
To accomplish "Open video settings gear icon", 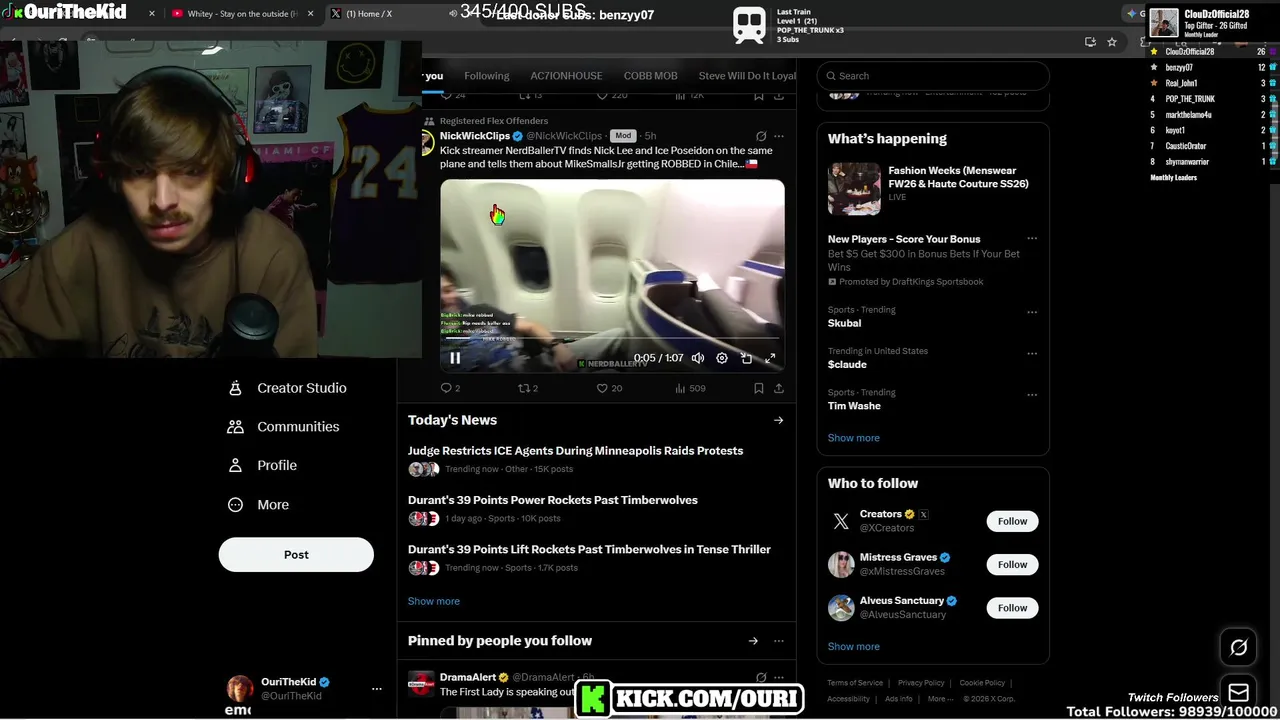I will pos(722,358).
